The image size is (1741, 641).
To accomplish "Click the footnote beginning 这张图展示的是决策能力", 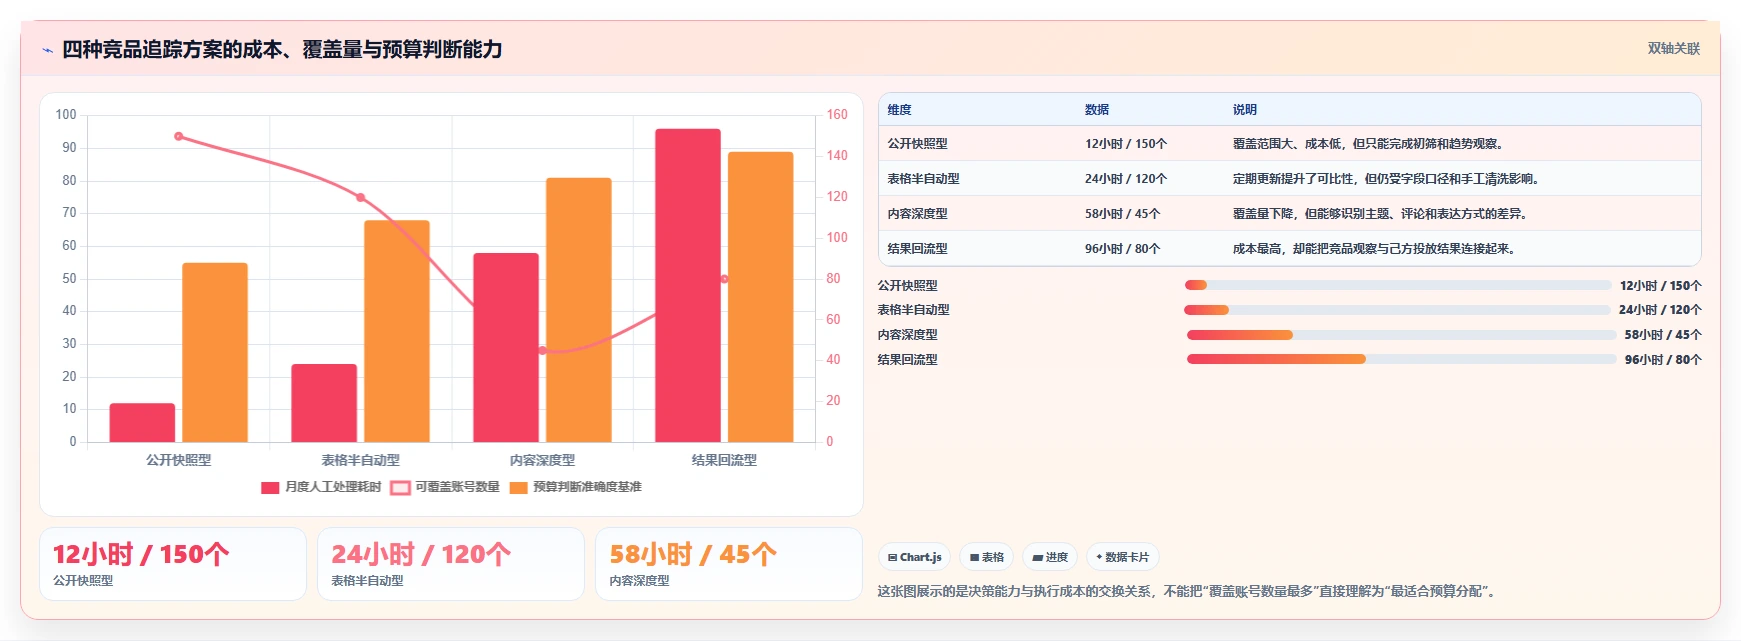I will pos(1189,591).
